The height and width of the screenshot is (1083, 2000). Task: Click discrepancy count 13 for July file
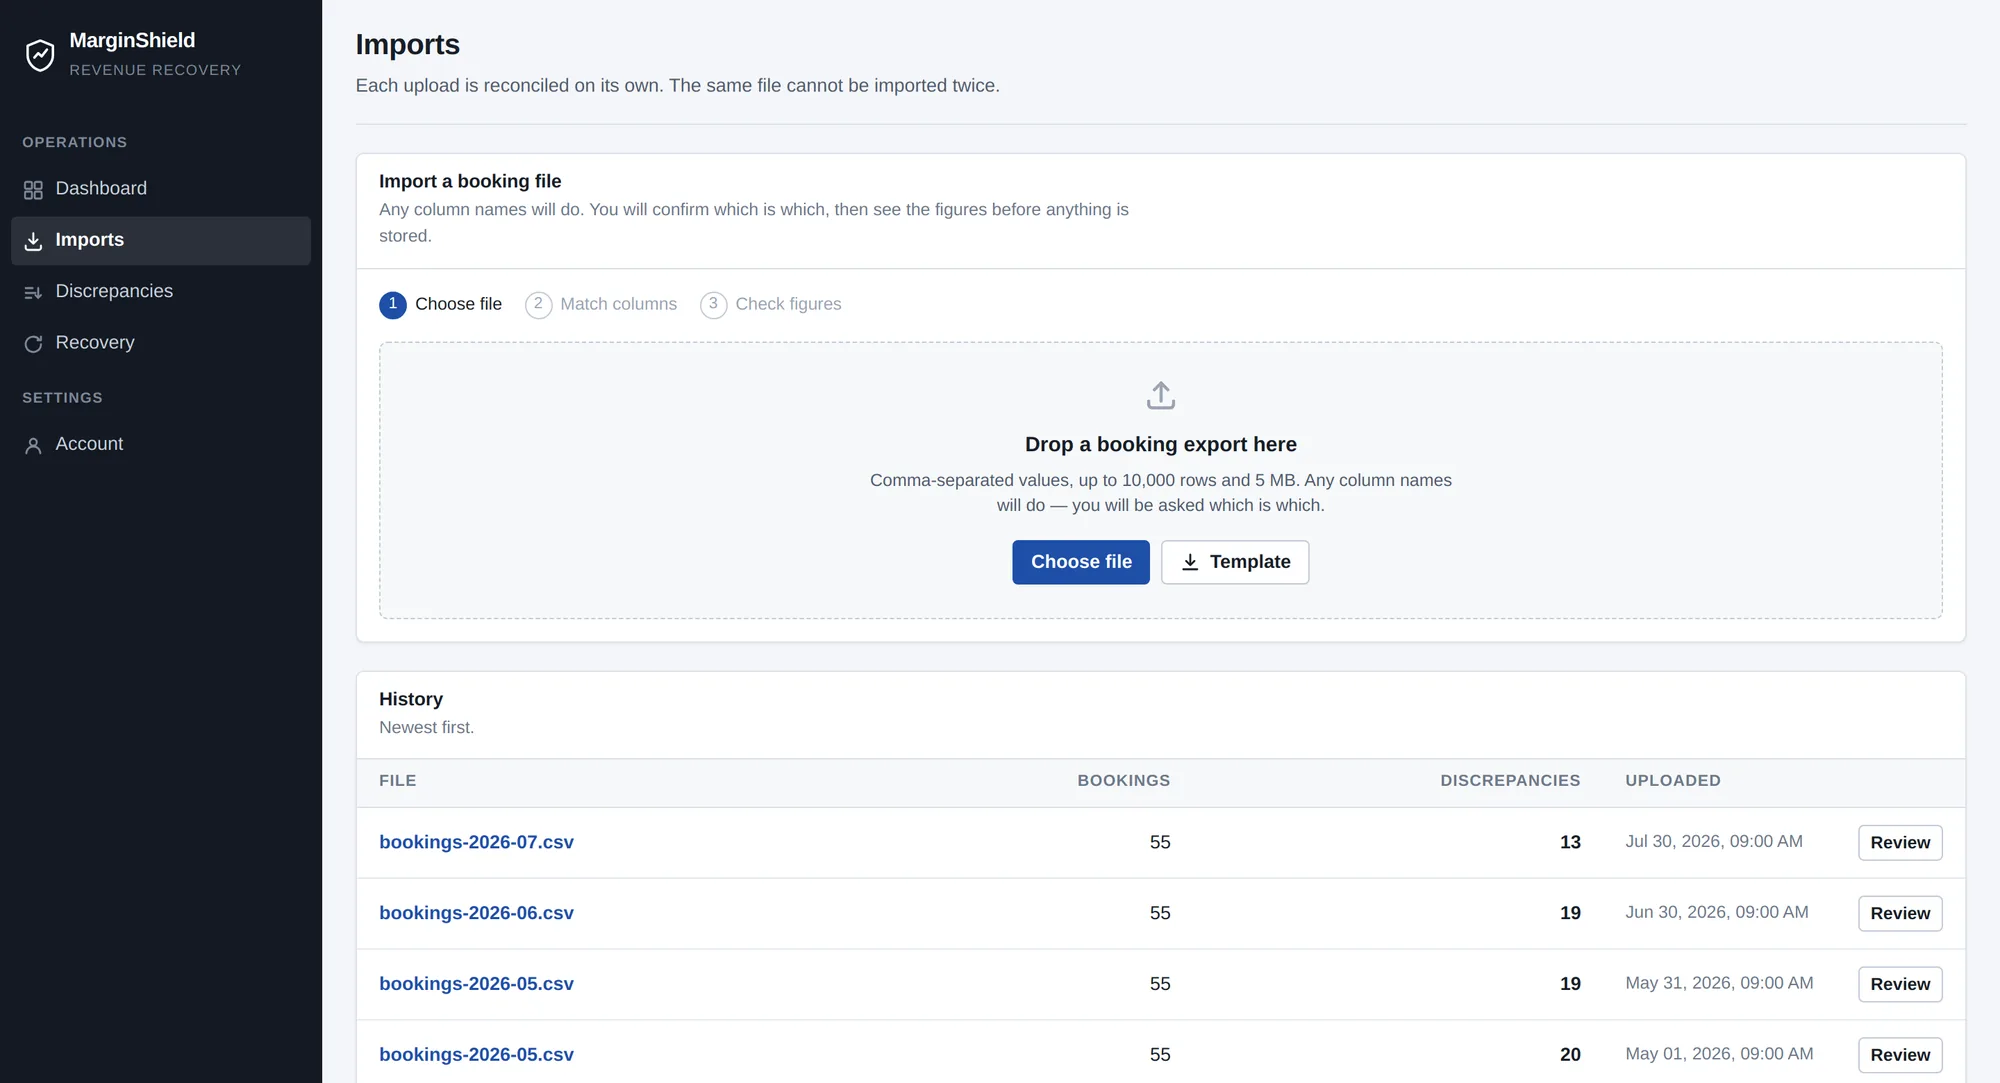point(1570,842)
